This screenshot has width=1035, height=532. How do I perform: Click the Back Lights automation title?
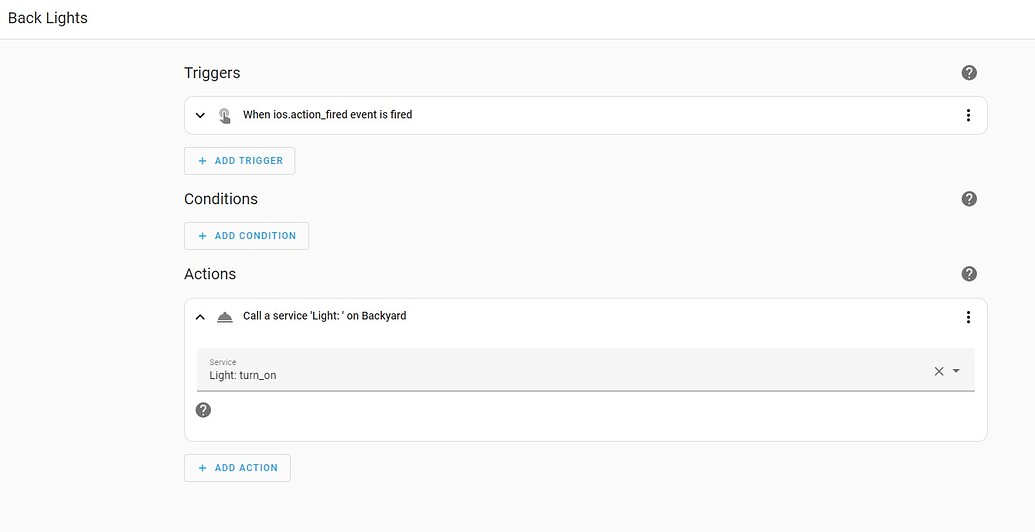tap(48, 18)
